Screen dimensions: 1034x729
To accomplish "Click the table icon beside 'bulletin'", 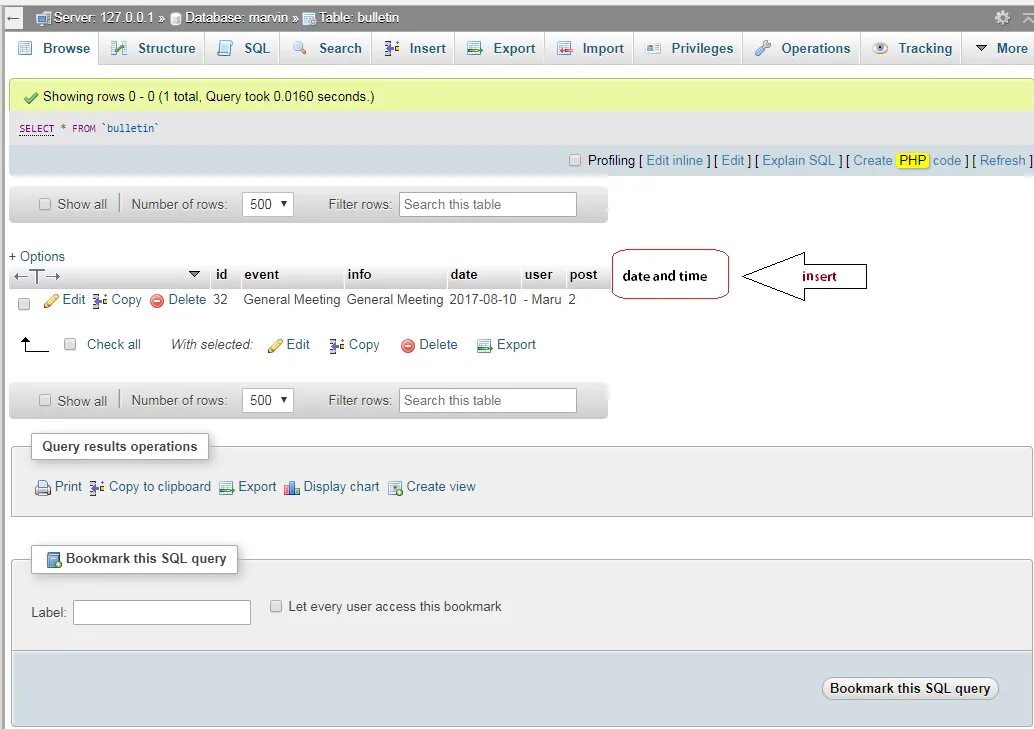I will tap(309, 18).
